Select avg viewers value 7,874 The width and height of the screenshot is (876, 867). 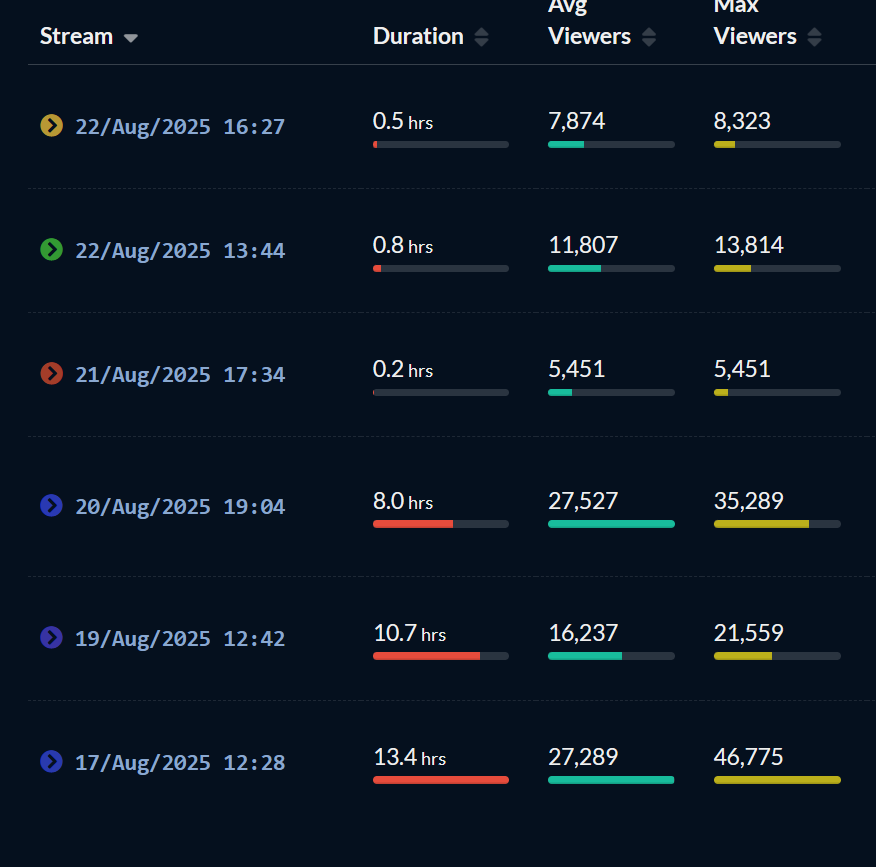tap(577, 121)
